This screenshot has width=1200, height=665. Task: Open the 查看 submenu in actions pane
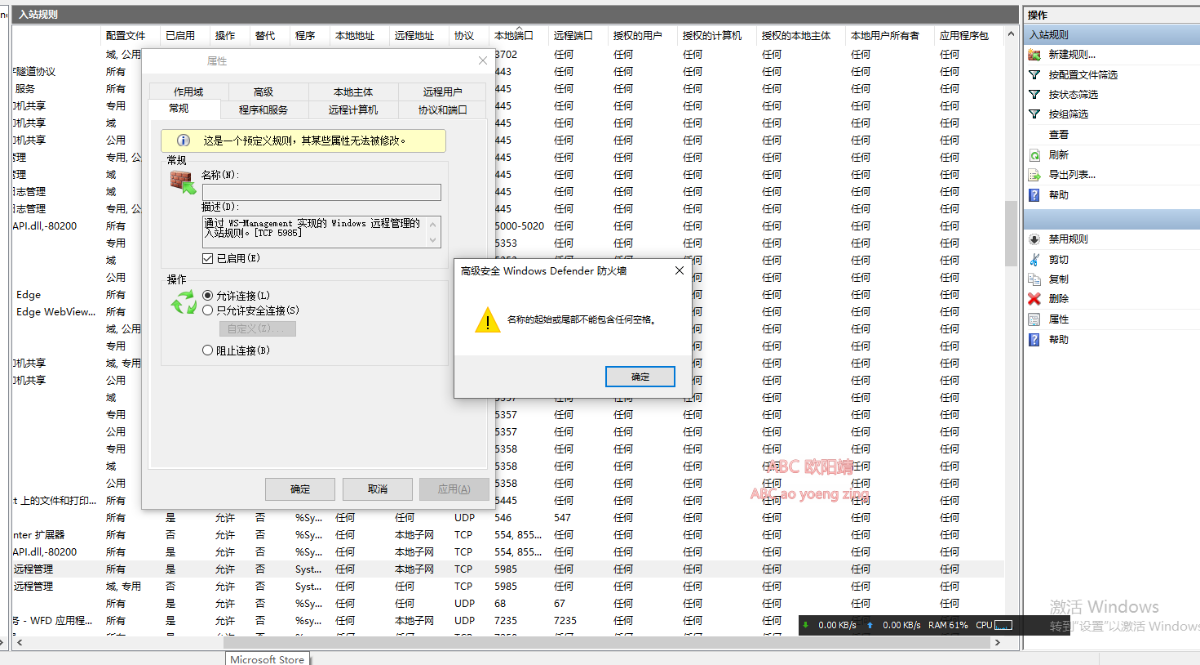tap(1058, 135)
